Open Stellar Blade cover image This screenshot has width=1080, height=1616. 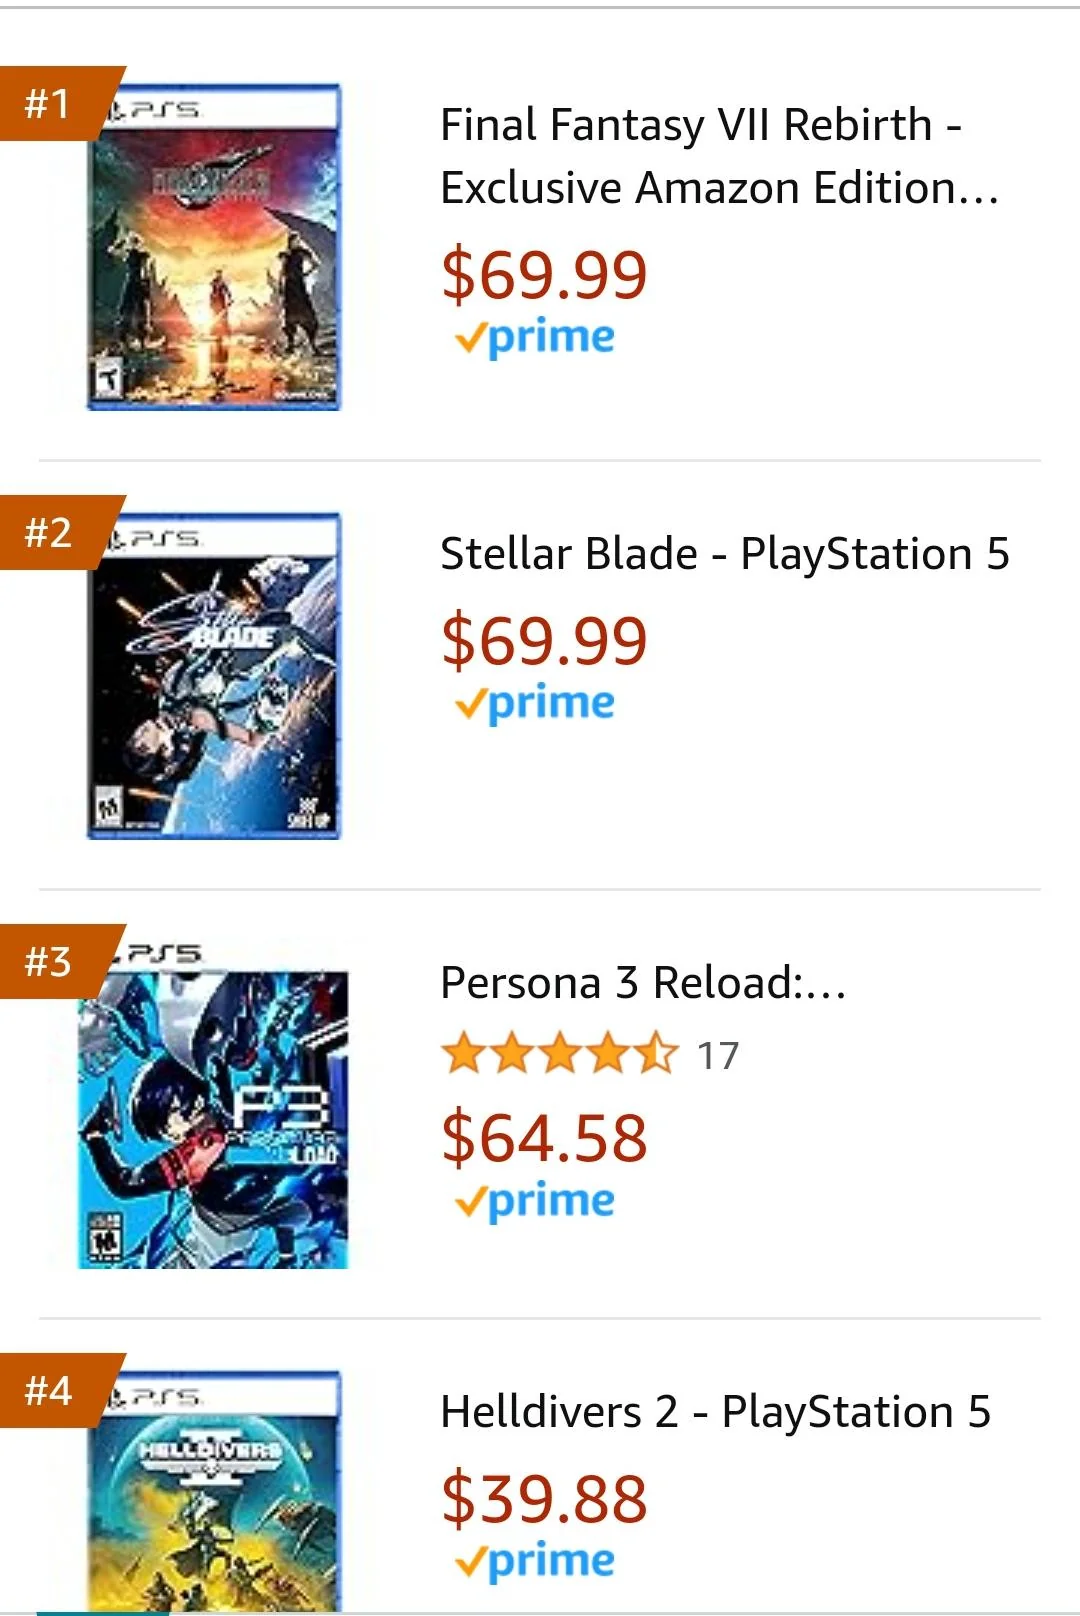(x=214, y=676)
